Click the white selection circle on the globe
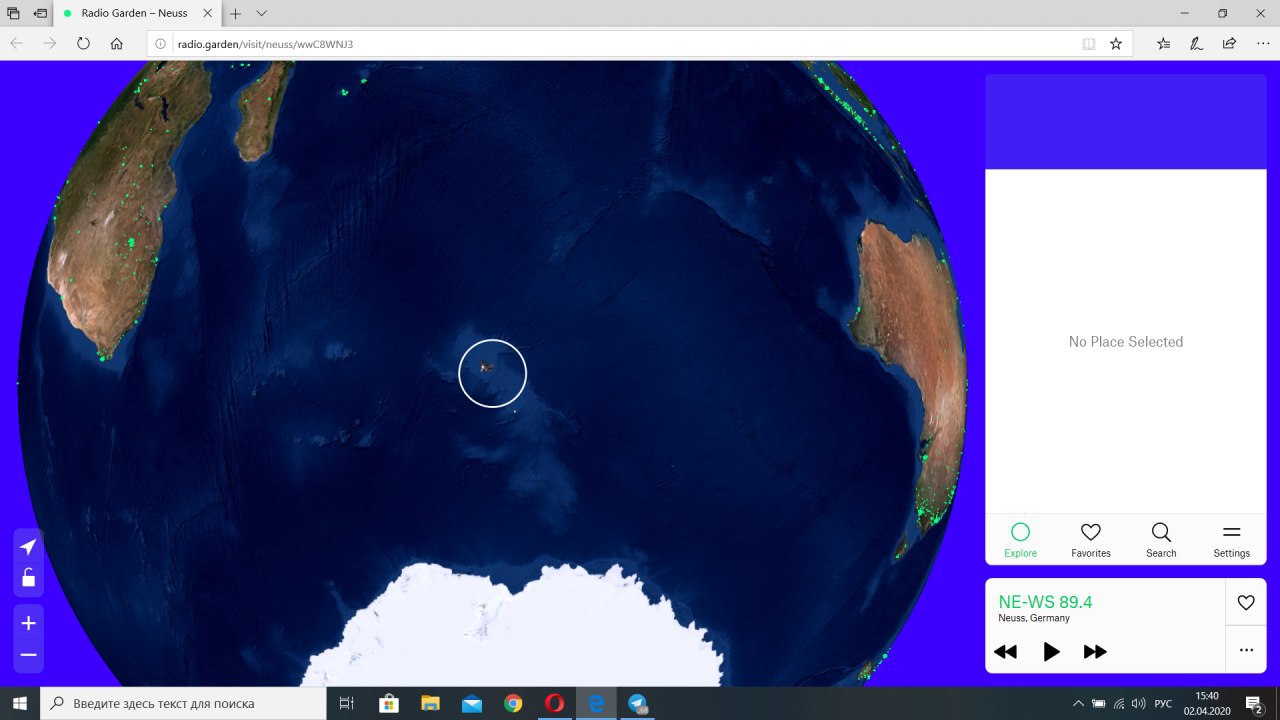This screenshot has width=1280, height=720. pos(492,373)
